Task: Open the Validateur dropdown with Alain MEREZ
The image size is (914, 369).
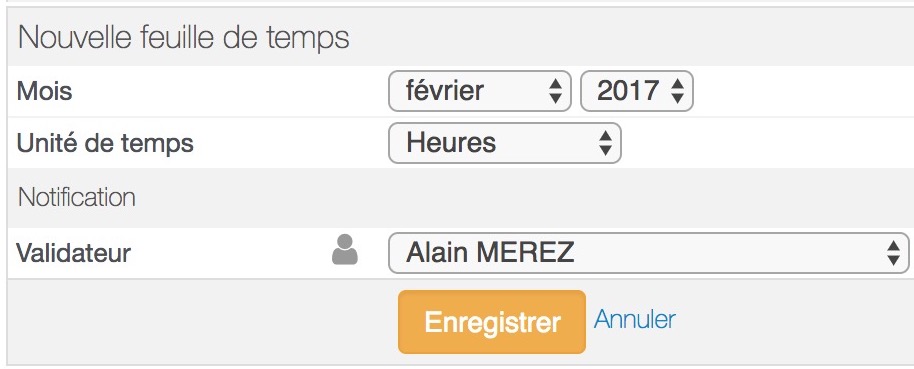Action: pyautogui.click(x=648, y=253)
